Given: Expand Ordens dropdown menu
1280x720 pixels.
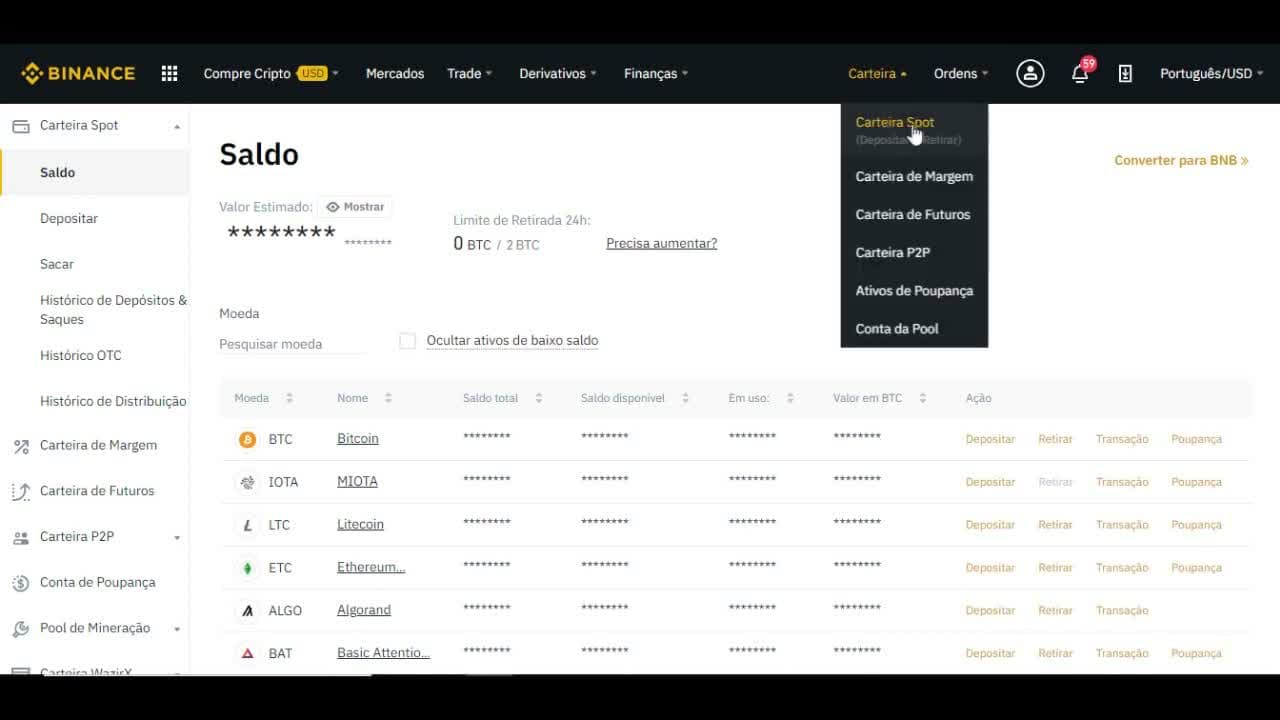Looking at the screenshot, I should coord(961,73).
